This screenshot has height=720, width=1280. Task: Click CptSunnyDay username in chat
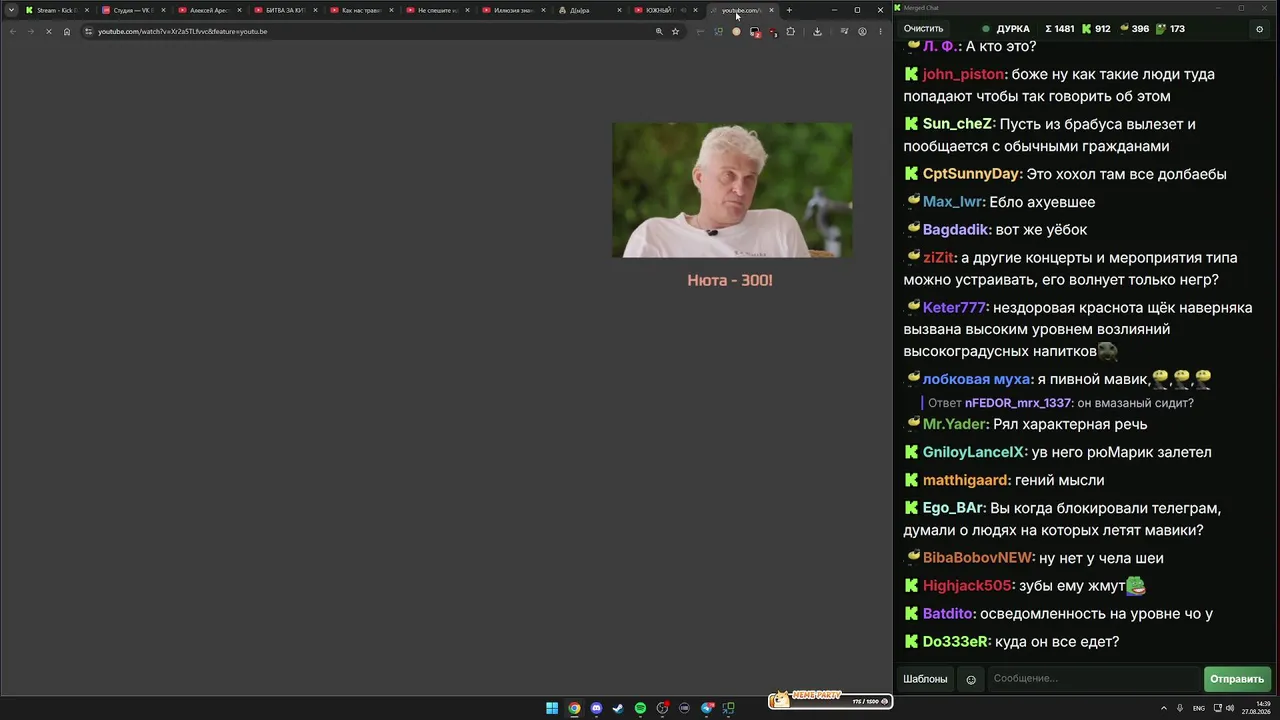[x=970, y=174]
